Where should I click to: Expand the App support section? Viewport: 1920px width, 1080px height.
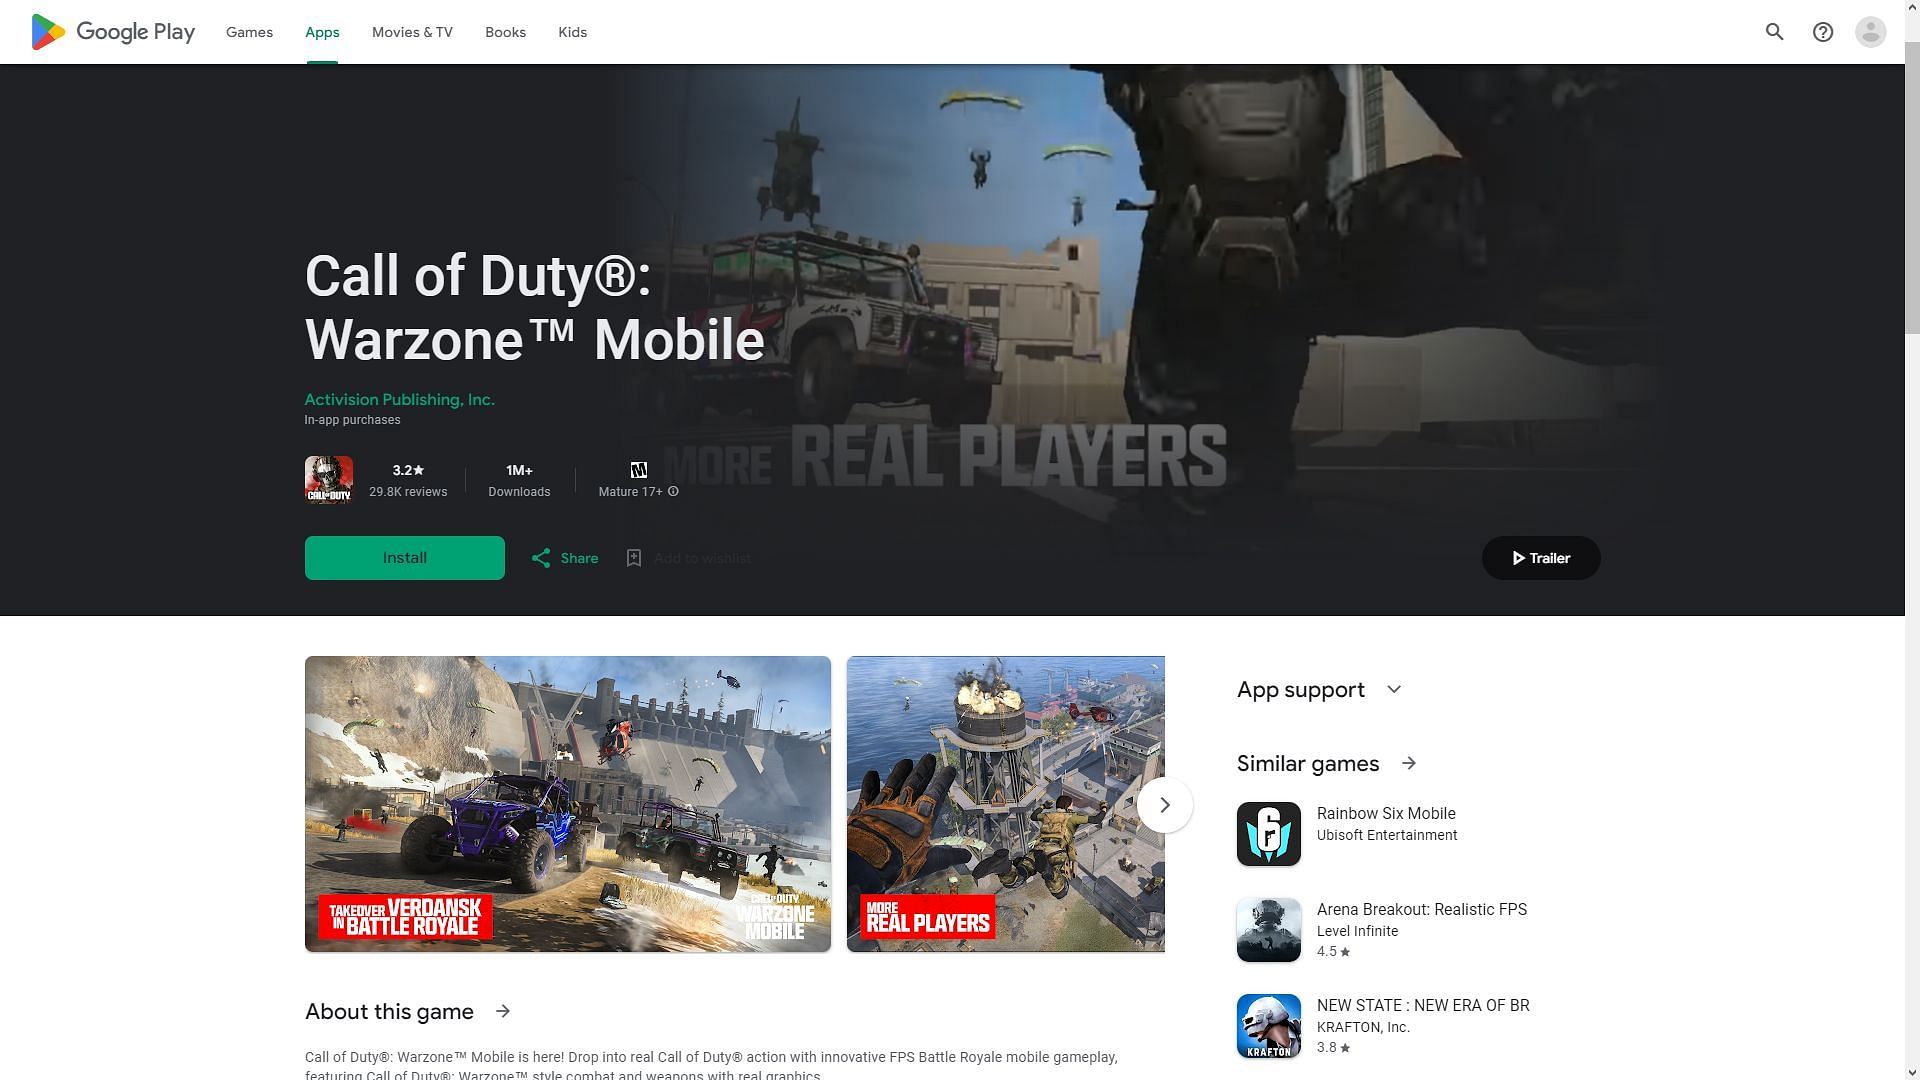tap(1394, 690)
